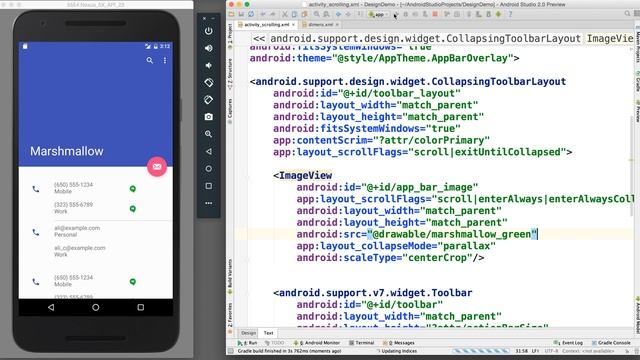Switch to the Design tab
The width and height of the screenshot is (640, 360).
(x=248, y=333)
